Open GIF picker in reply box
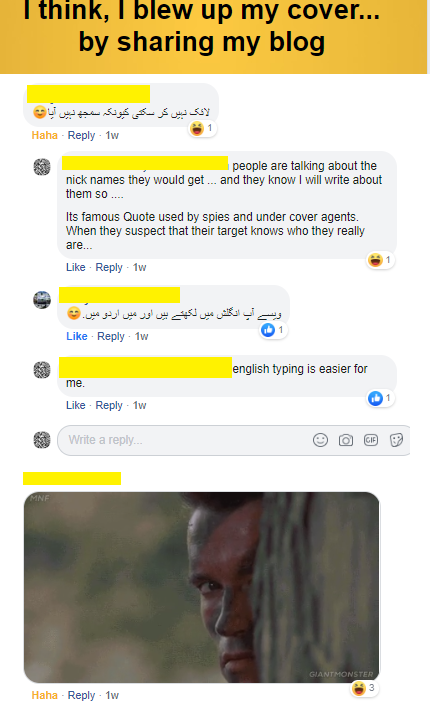 [x=371, y=440]
